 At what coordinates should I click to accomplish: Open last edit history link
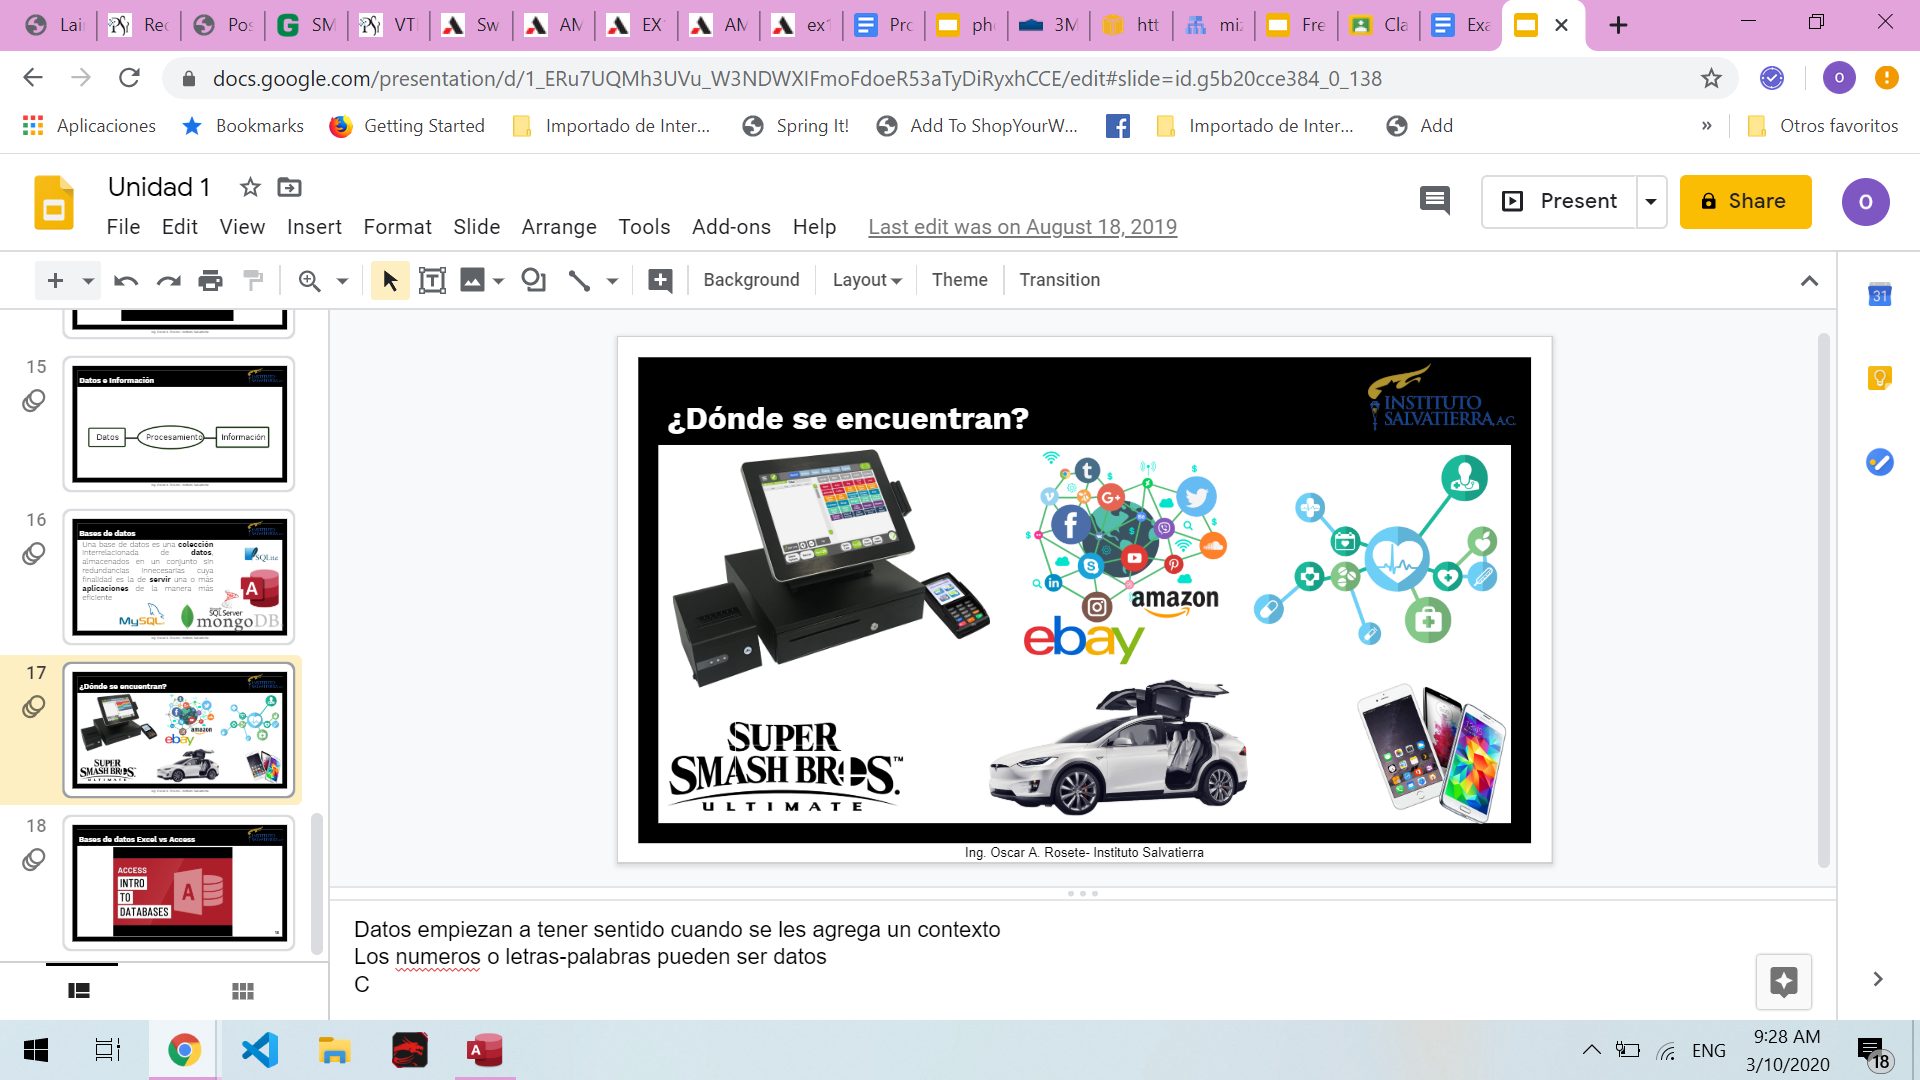(x=1022, y=227)
